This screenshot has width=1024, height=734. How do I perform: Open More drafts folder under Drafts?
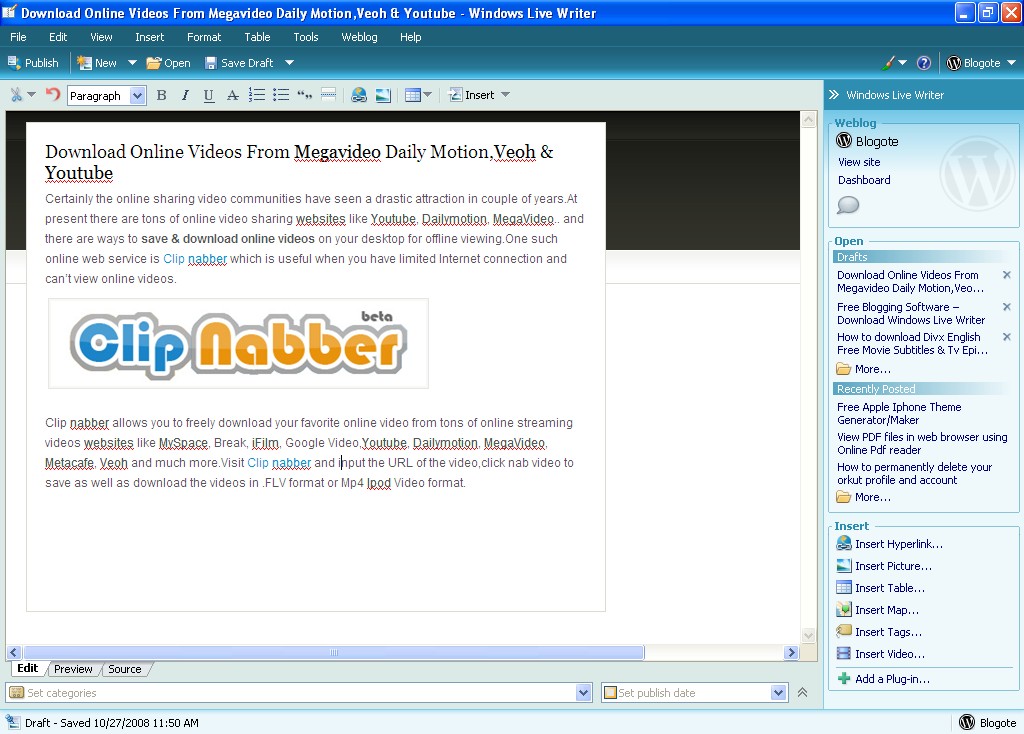pos(863,369)
